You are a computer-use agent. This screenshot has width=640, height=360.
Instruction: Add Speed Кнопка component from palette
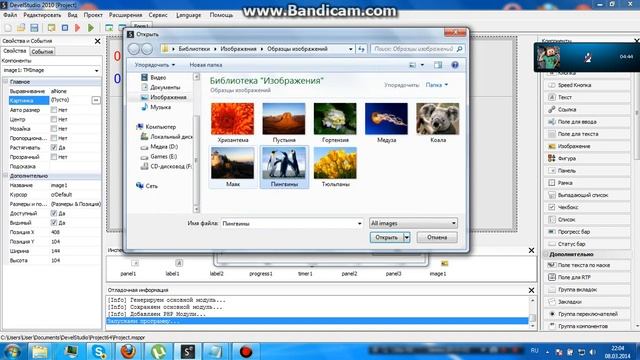click(x=587, y=85)
